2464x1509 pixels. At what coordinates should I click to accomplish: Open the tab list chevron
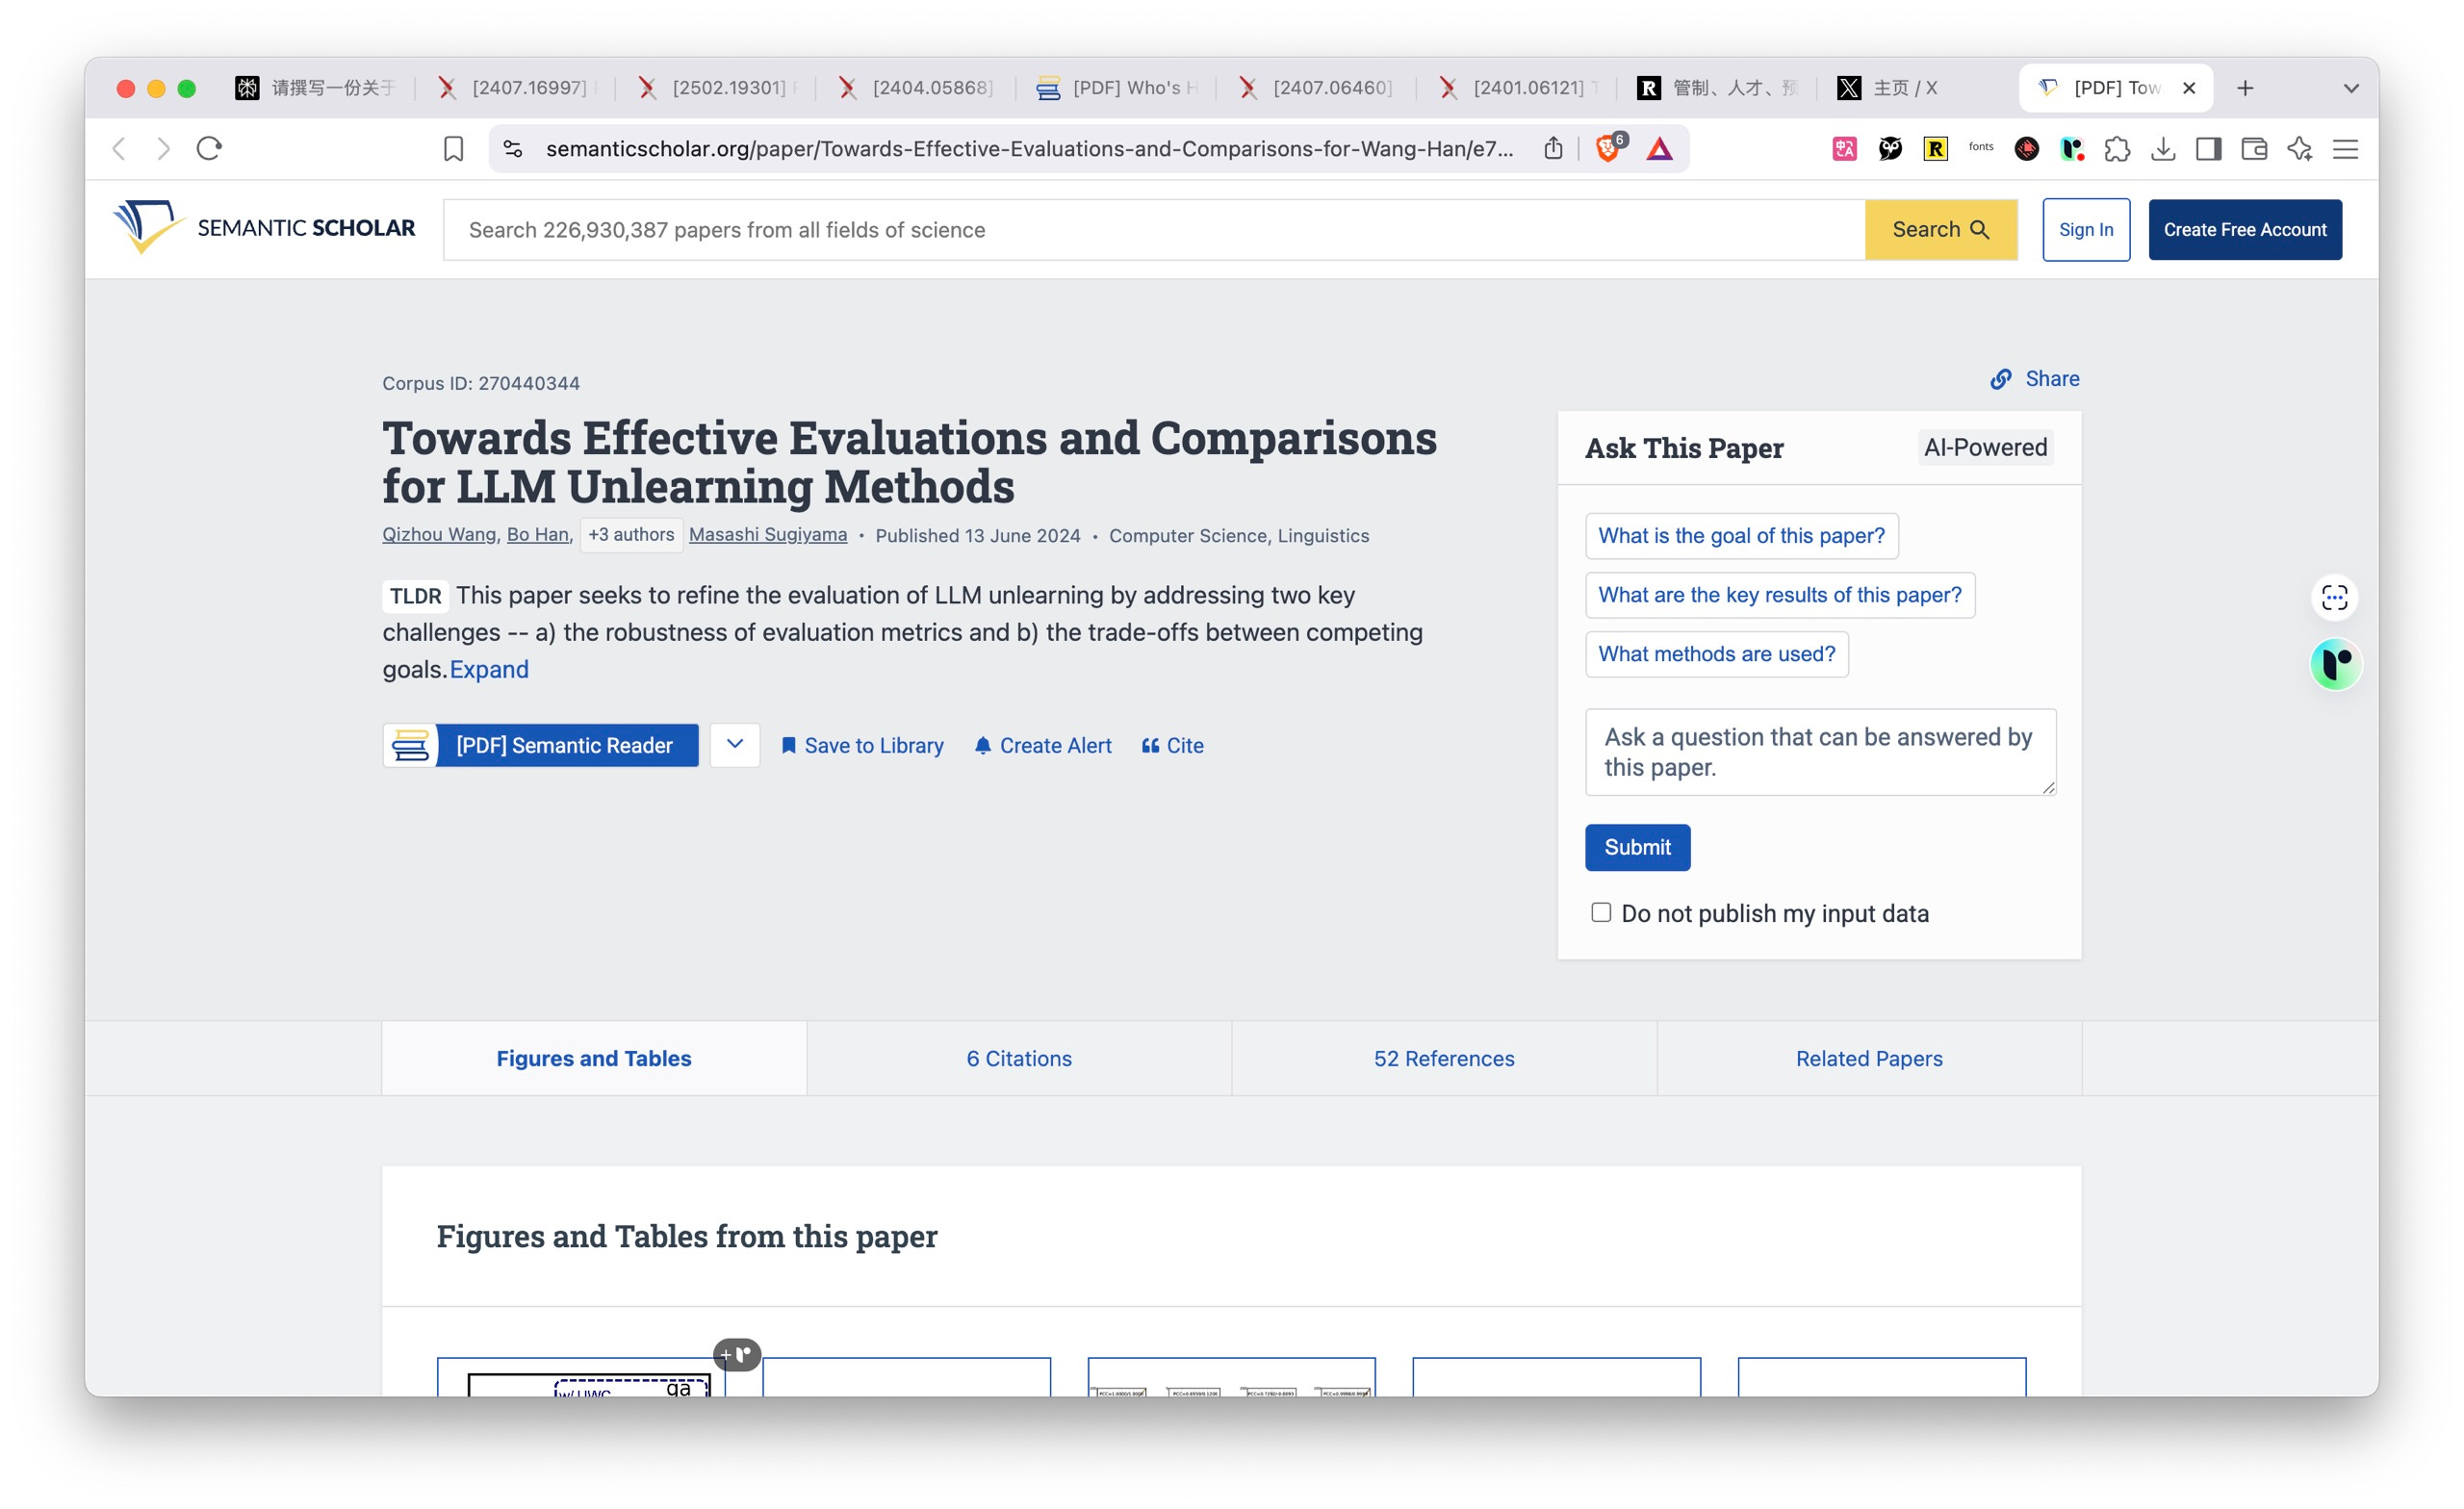point(2351,88)
